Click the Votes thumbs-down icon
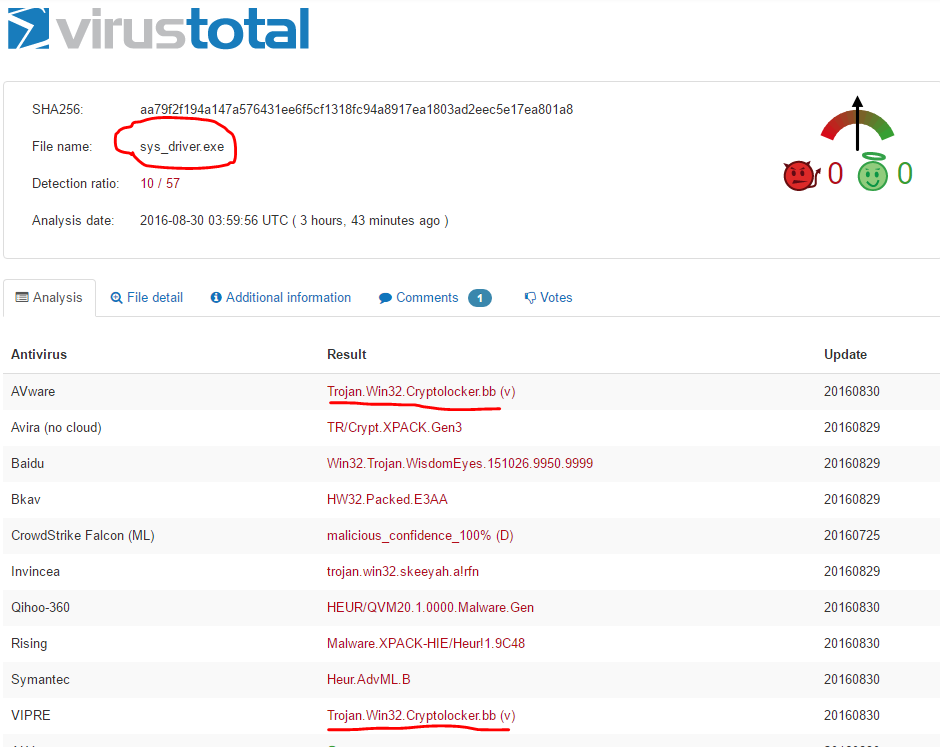Screen dimensions: 940x747 pos(530,298)
